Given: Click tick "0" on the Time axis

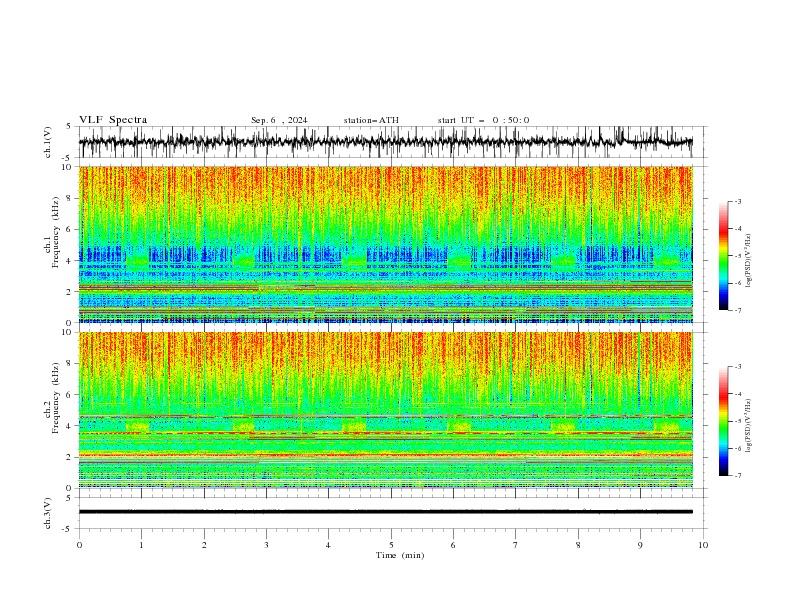Looking at the screenshot, I should (x=79, y=545).
